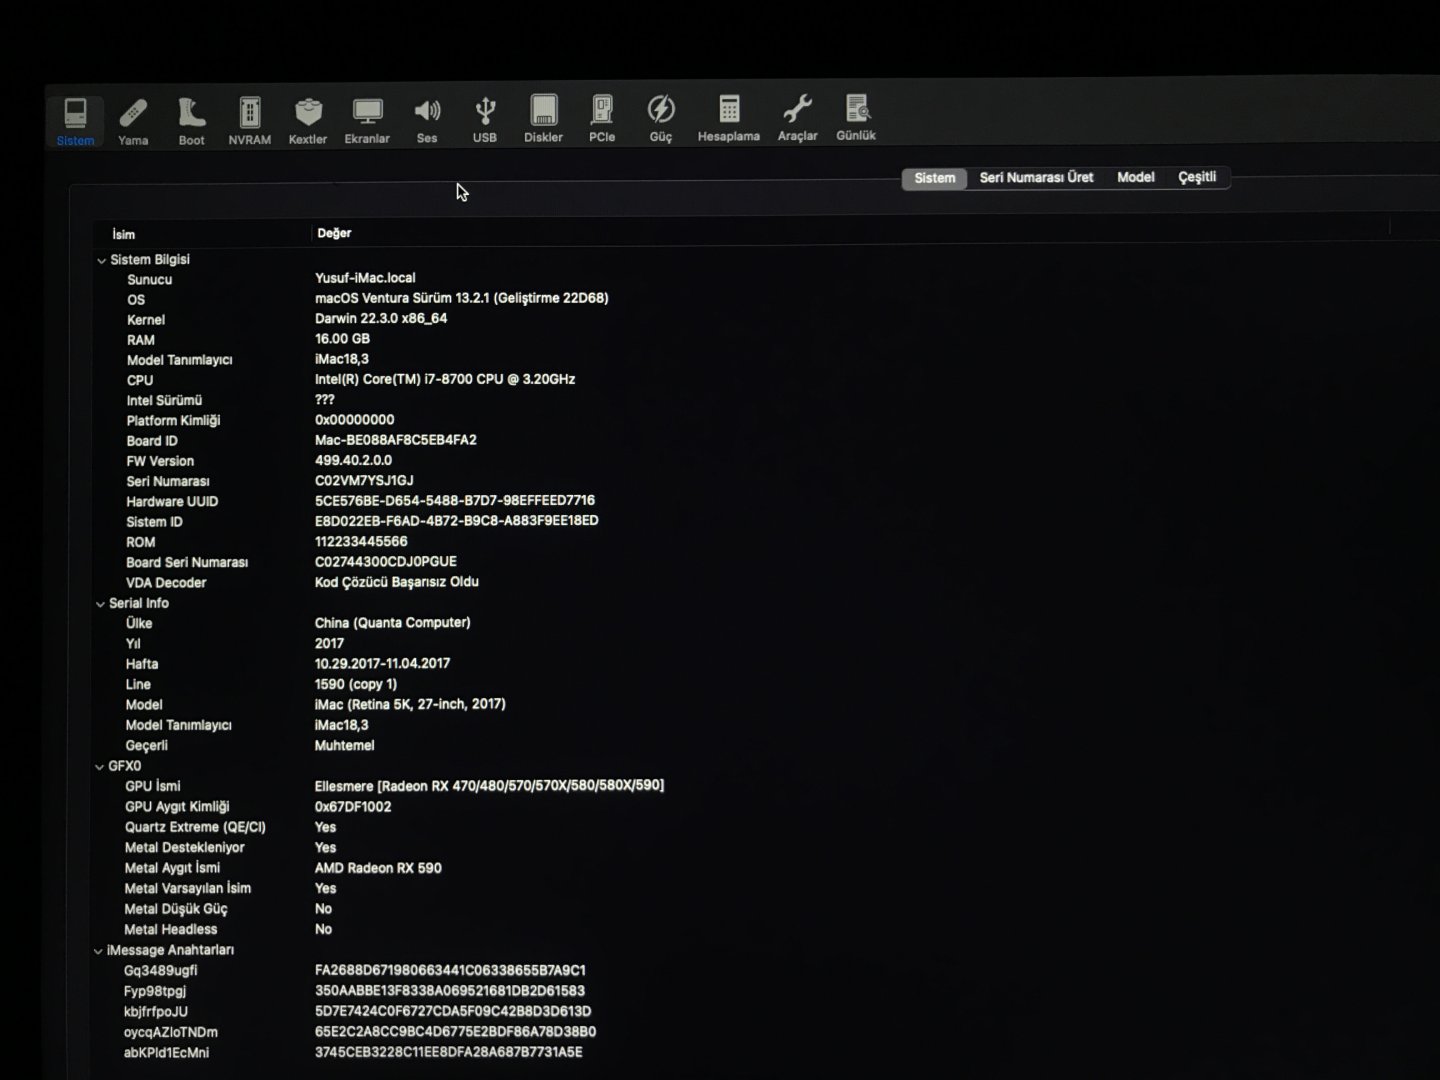Open the PCIe toolbar icon
This screenshot has width=1440, height=1080.
pyautogui.click(x=602, y=120)
